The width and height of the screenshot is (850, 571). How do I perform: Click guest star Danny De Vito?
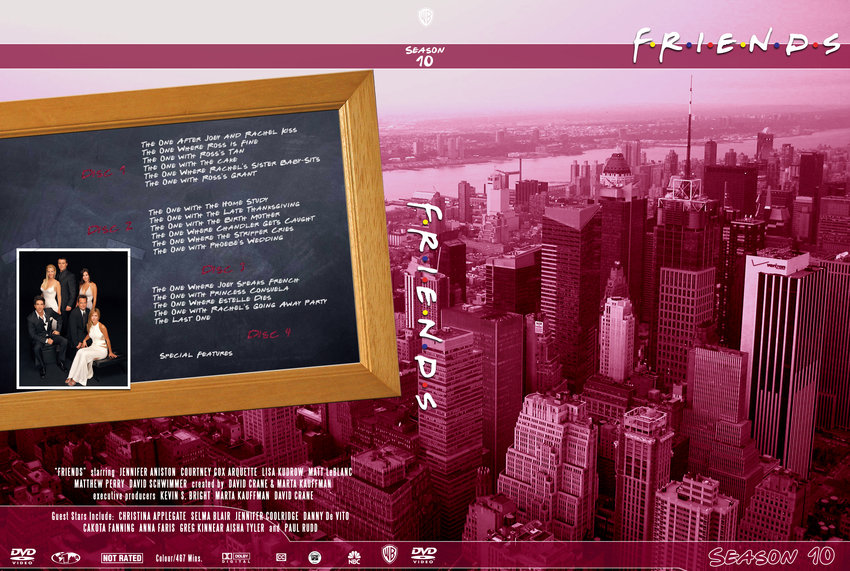(326, 516)
